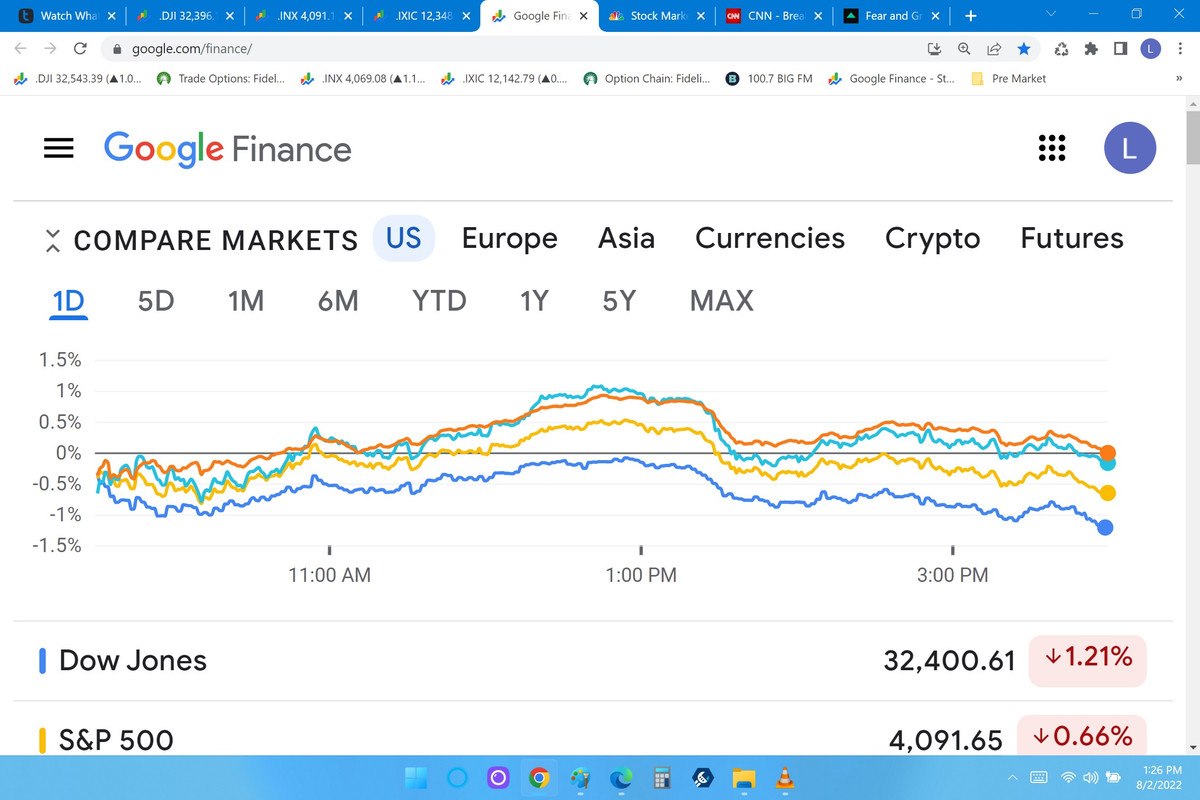Open the Google apps grid
Screen dimensions: 1200x800
pos(1051,148)
